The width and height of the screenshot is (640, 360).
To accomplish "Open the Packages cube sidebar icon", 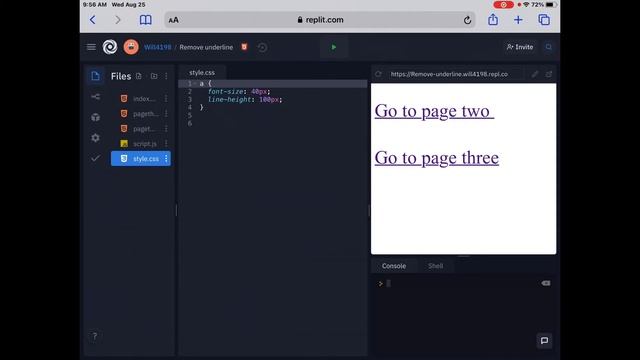I will 96,117.
